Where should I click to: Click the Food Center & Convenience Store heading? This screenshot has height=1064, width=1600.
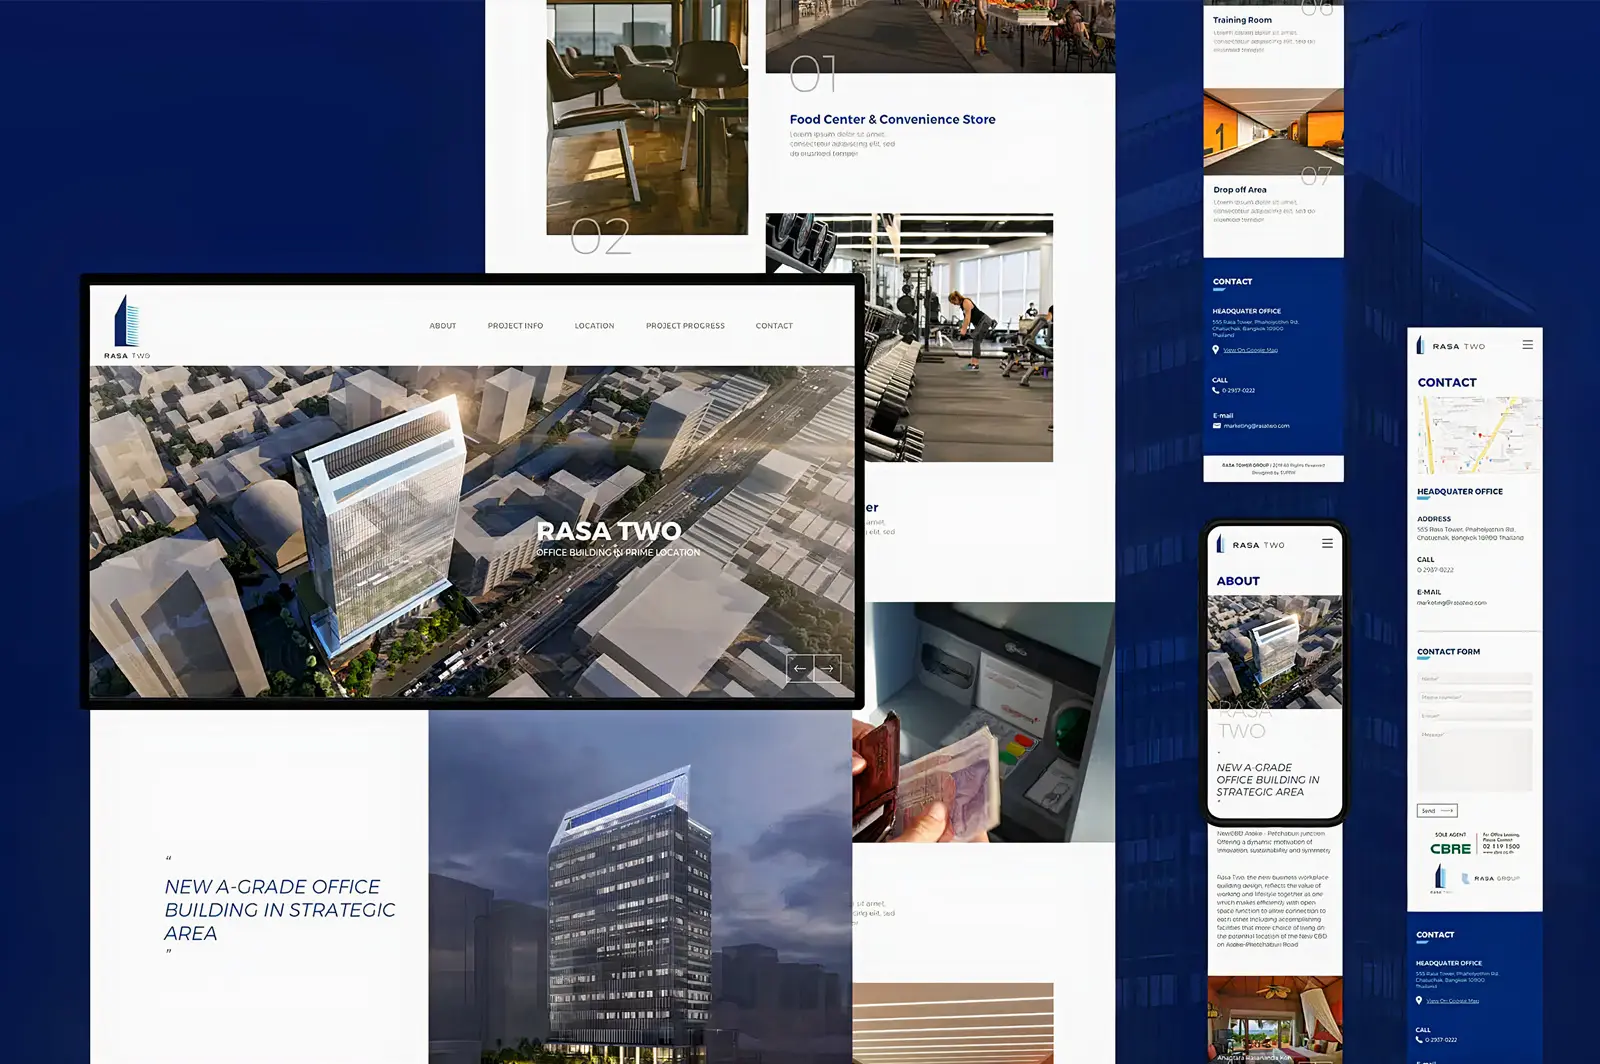coord(892,119)
